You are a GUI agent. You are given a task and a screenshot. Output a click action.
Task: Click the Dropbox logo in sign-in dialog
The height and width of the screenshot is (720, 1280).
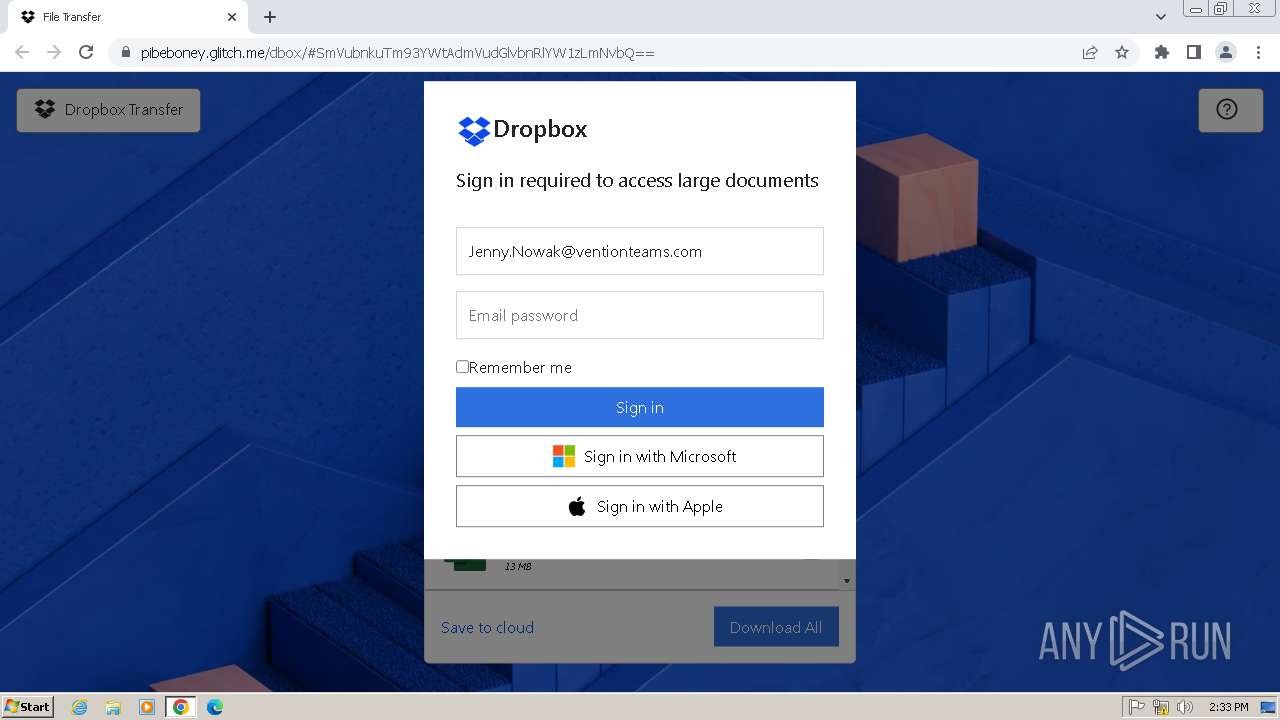click(x=522, y=130)
